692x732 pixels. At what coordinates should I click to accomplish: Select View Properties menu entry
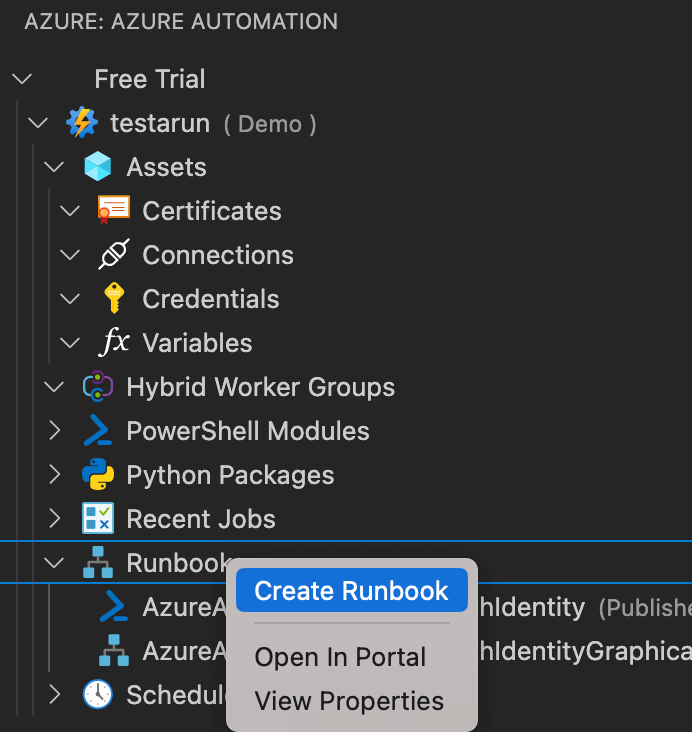[349, 701]
